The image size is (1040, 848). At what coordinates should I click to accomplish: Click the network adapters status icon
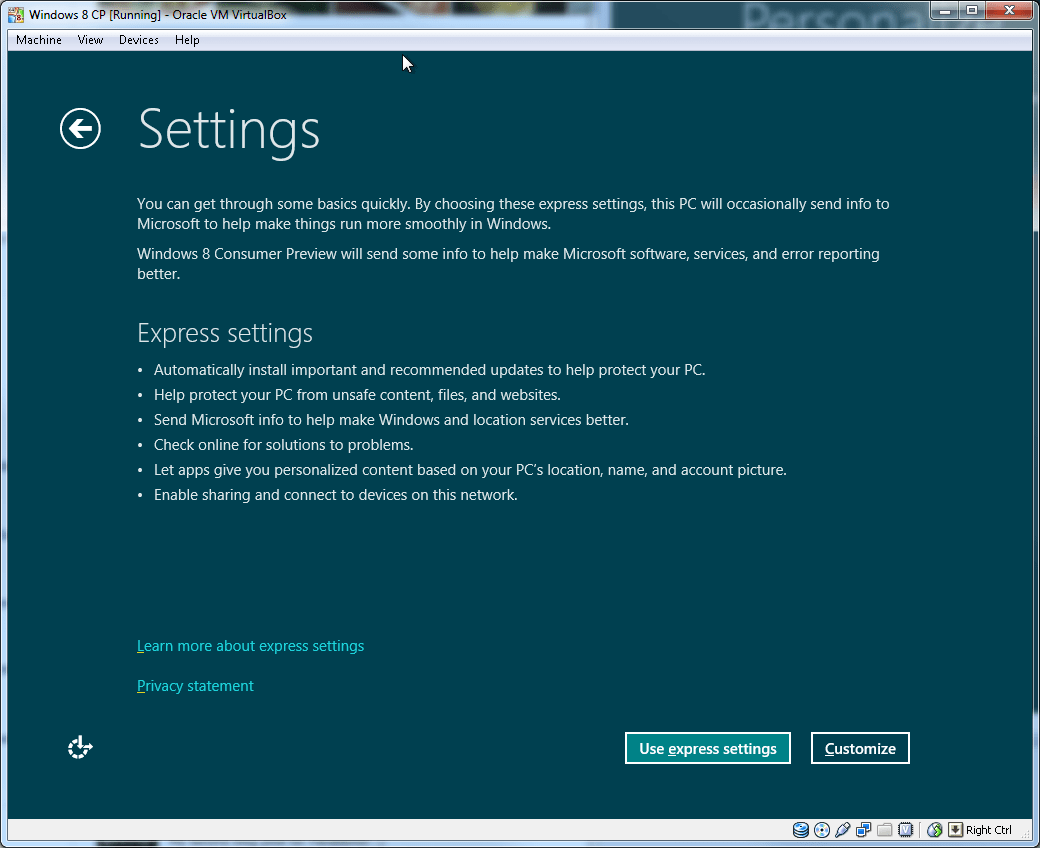[x=864, y=830]
